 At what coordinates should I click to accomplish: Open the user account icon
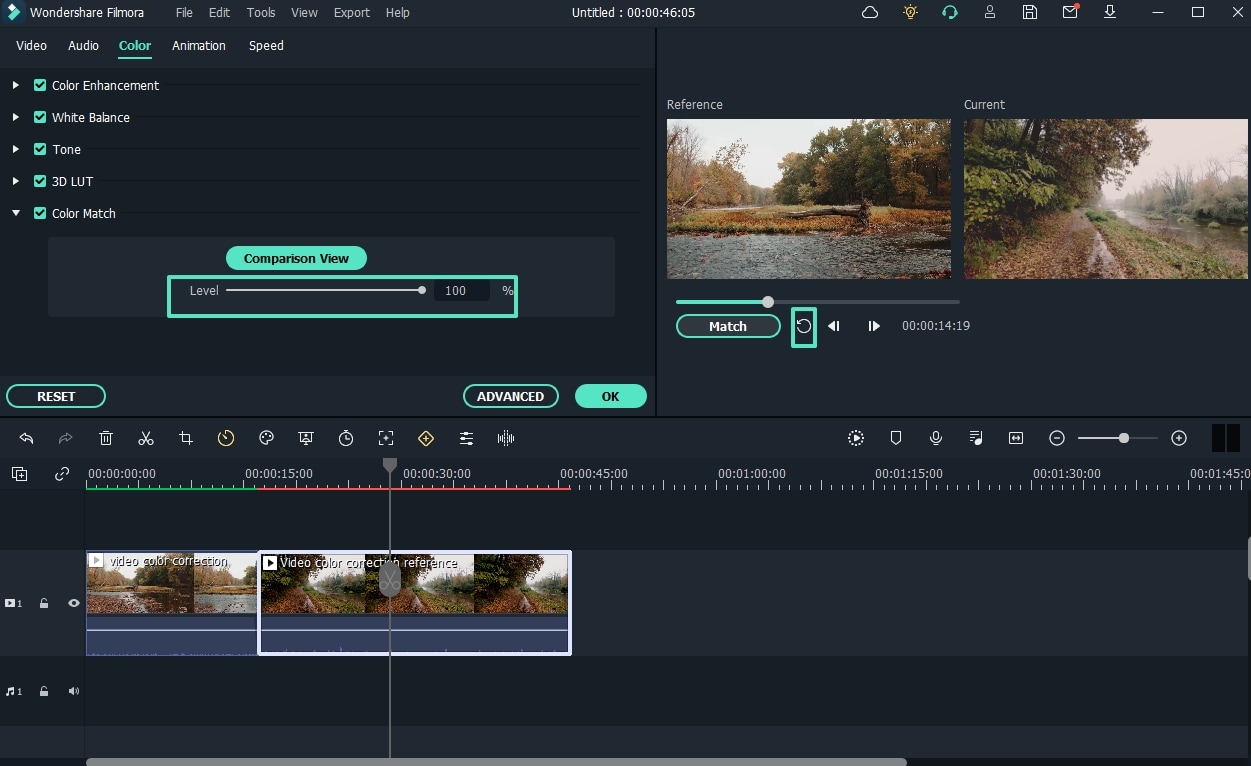[990, 13]
